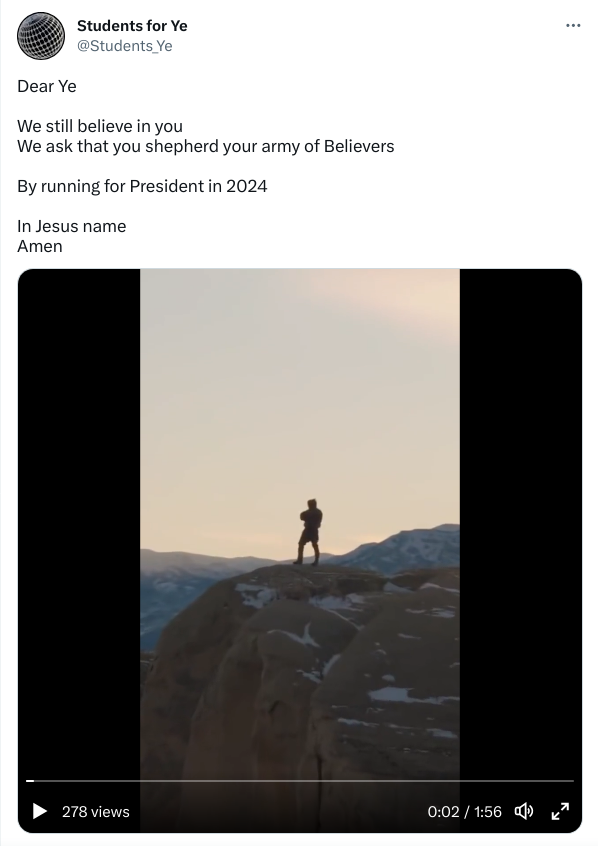Click the 'Dear Ye' tweet text
Screen dimensions: 598x846
(x=47, y=86)
